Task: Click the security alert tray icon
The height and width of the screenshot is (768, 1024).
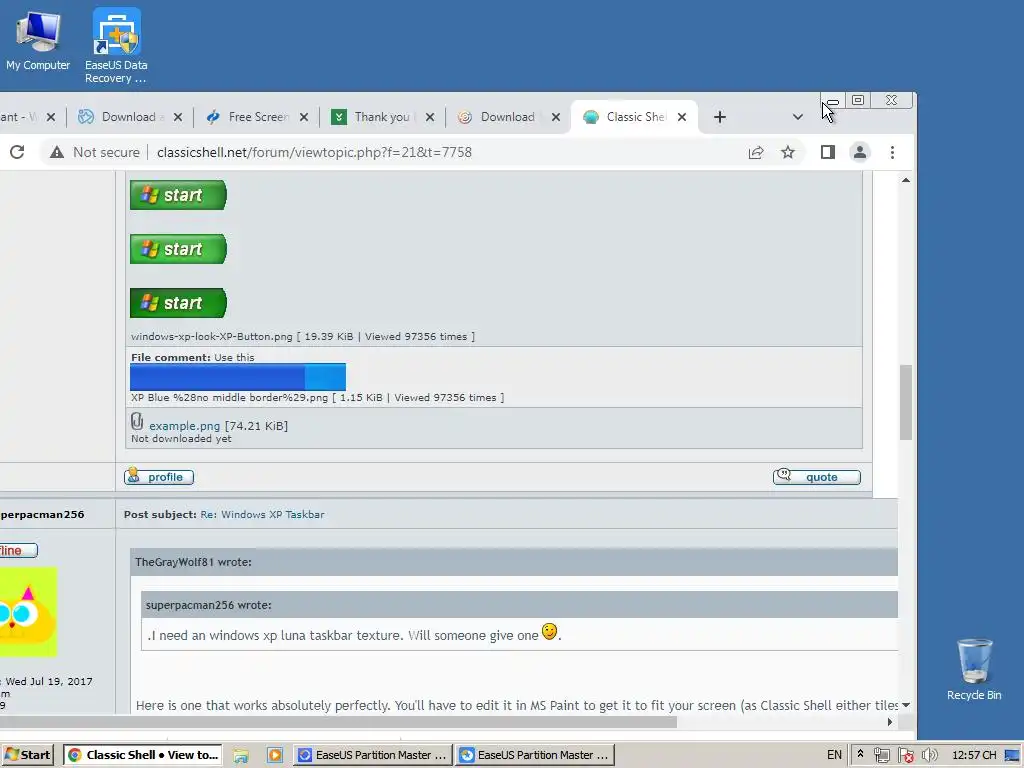Action: [x=906, y=756]
